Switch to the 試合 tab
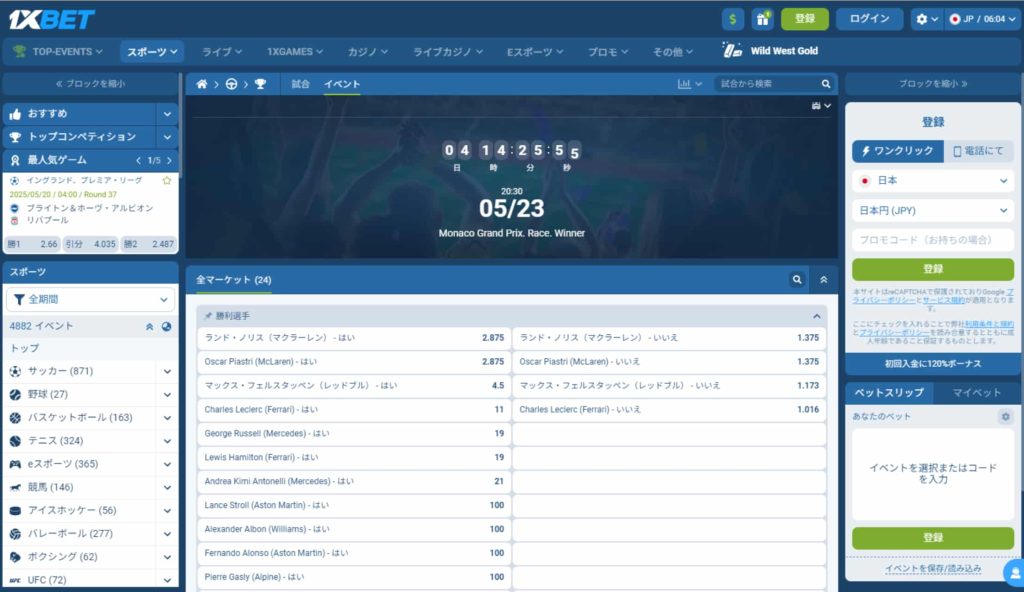The image size is (1024, 592). [x=300, y=84]
